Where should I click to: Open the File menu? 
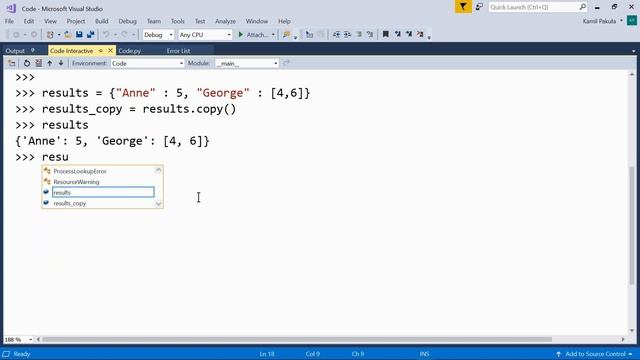click(9, 21)
